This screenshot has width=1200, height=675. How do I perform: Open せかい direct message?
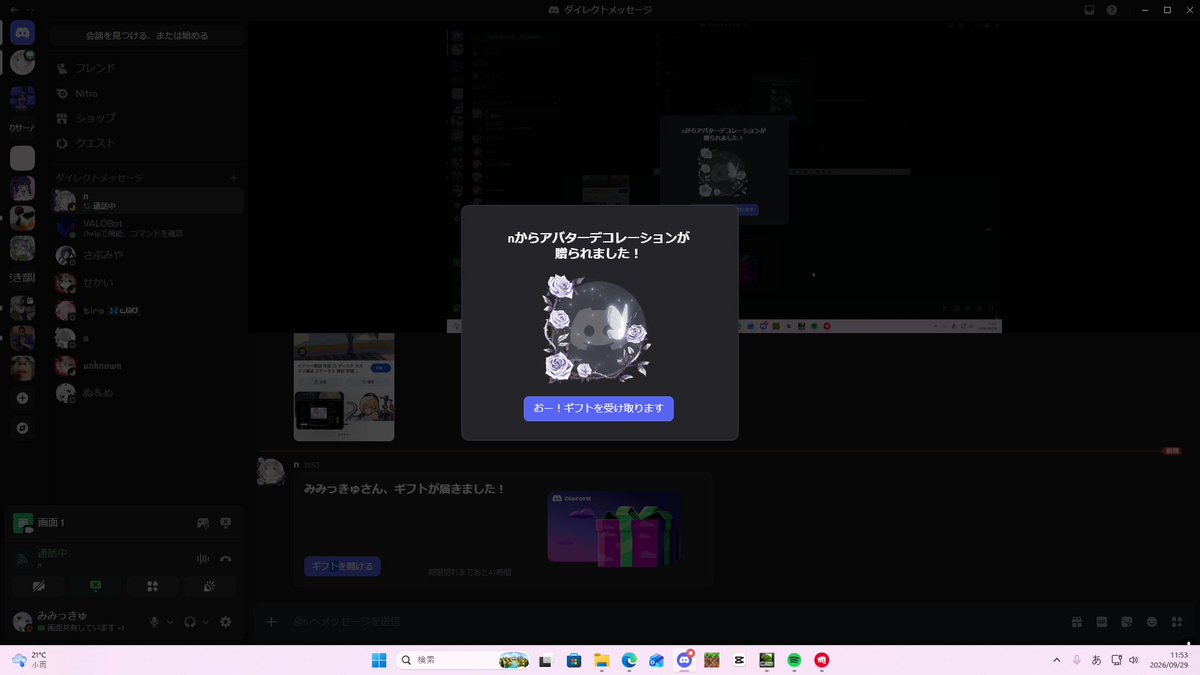point(147,283)
